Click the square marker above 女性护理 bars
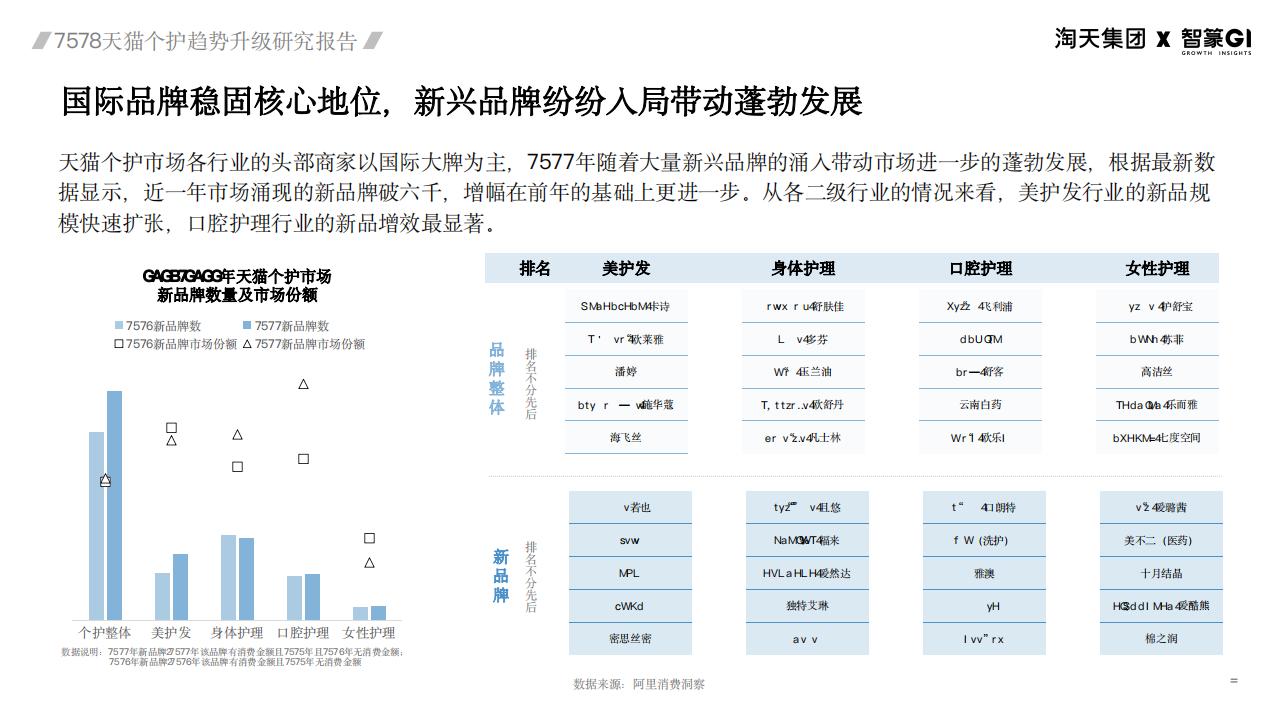 pos(369,538)
